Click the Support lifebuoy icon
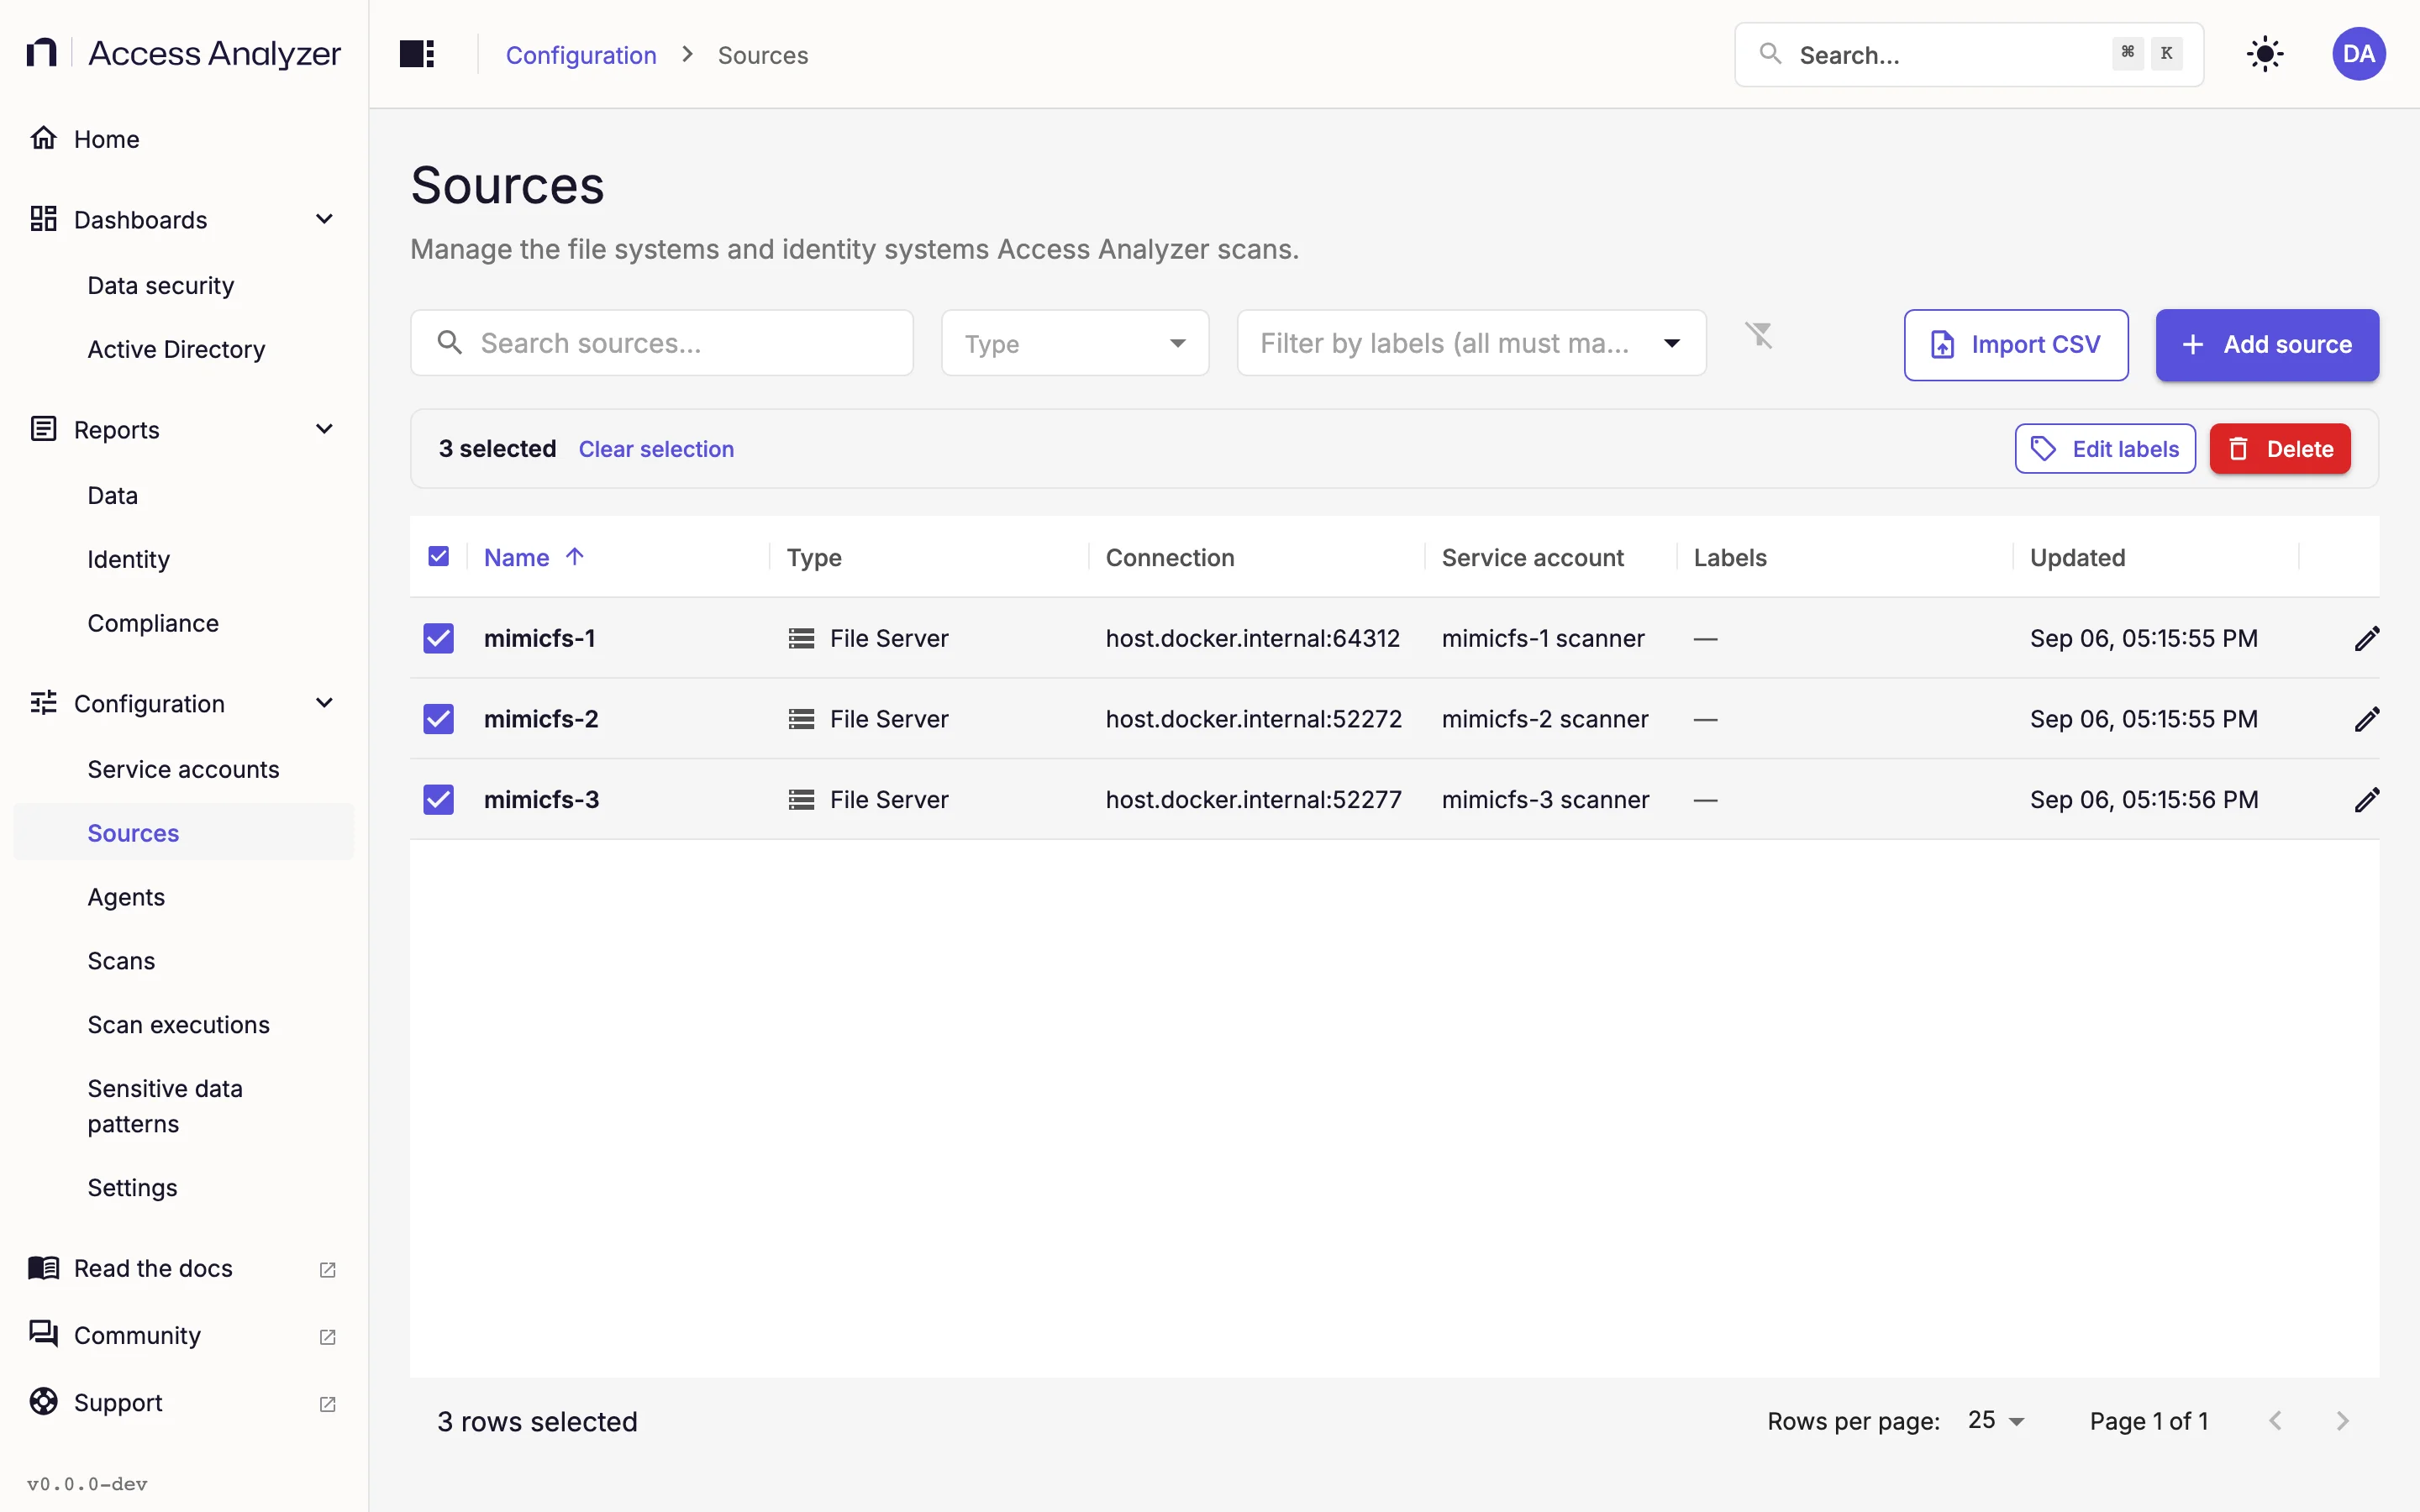 point(43,1402)
